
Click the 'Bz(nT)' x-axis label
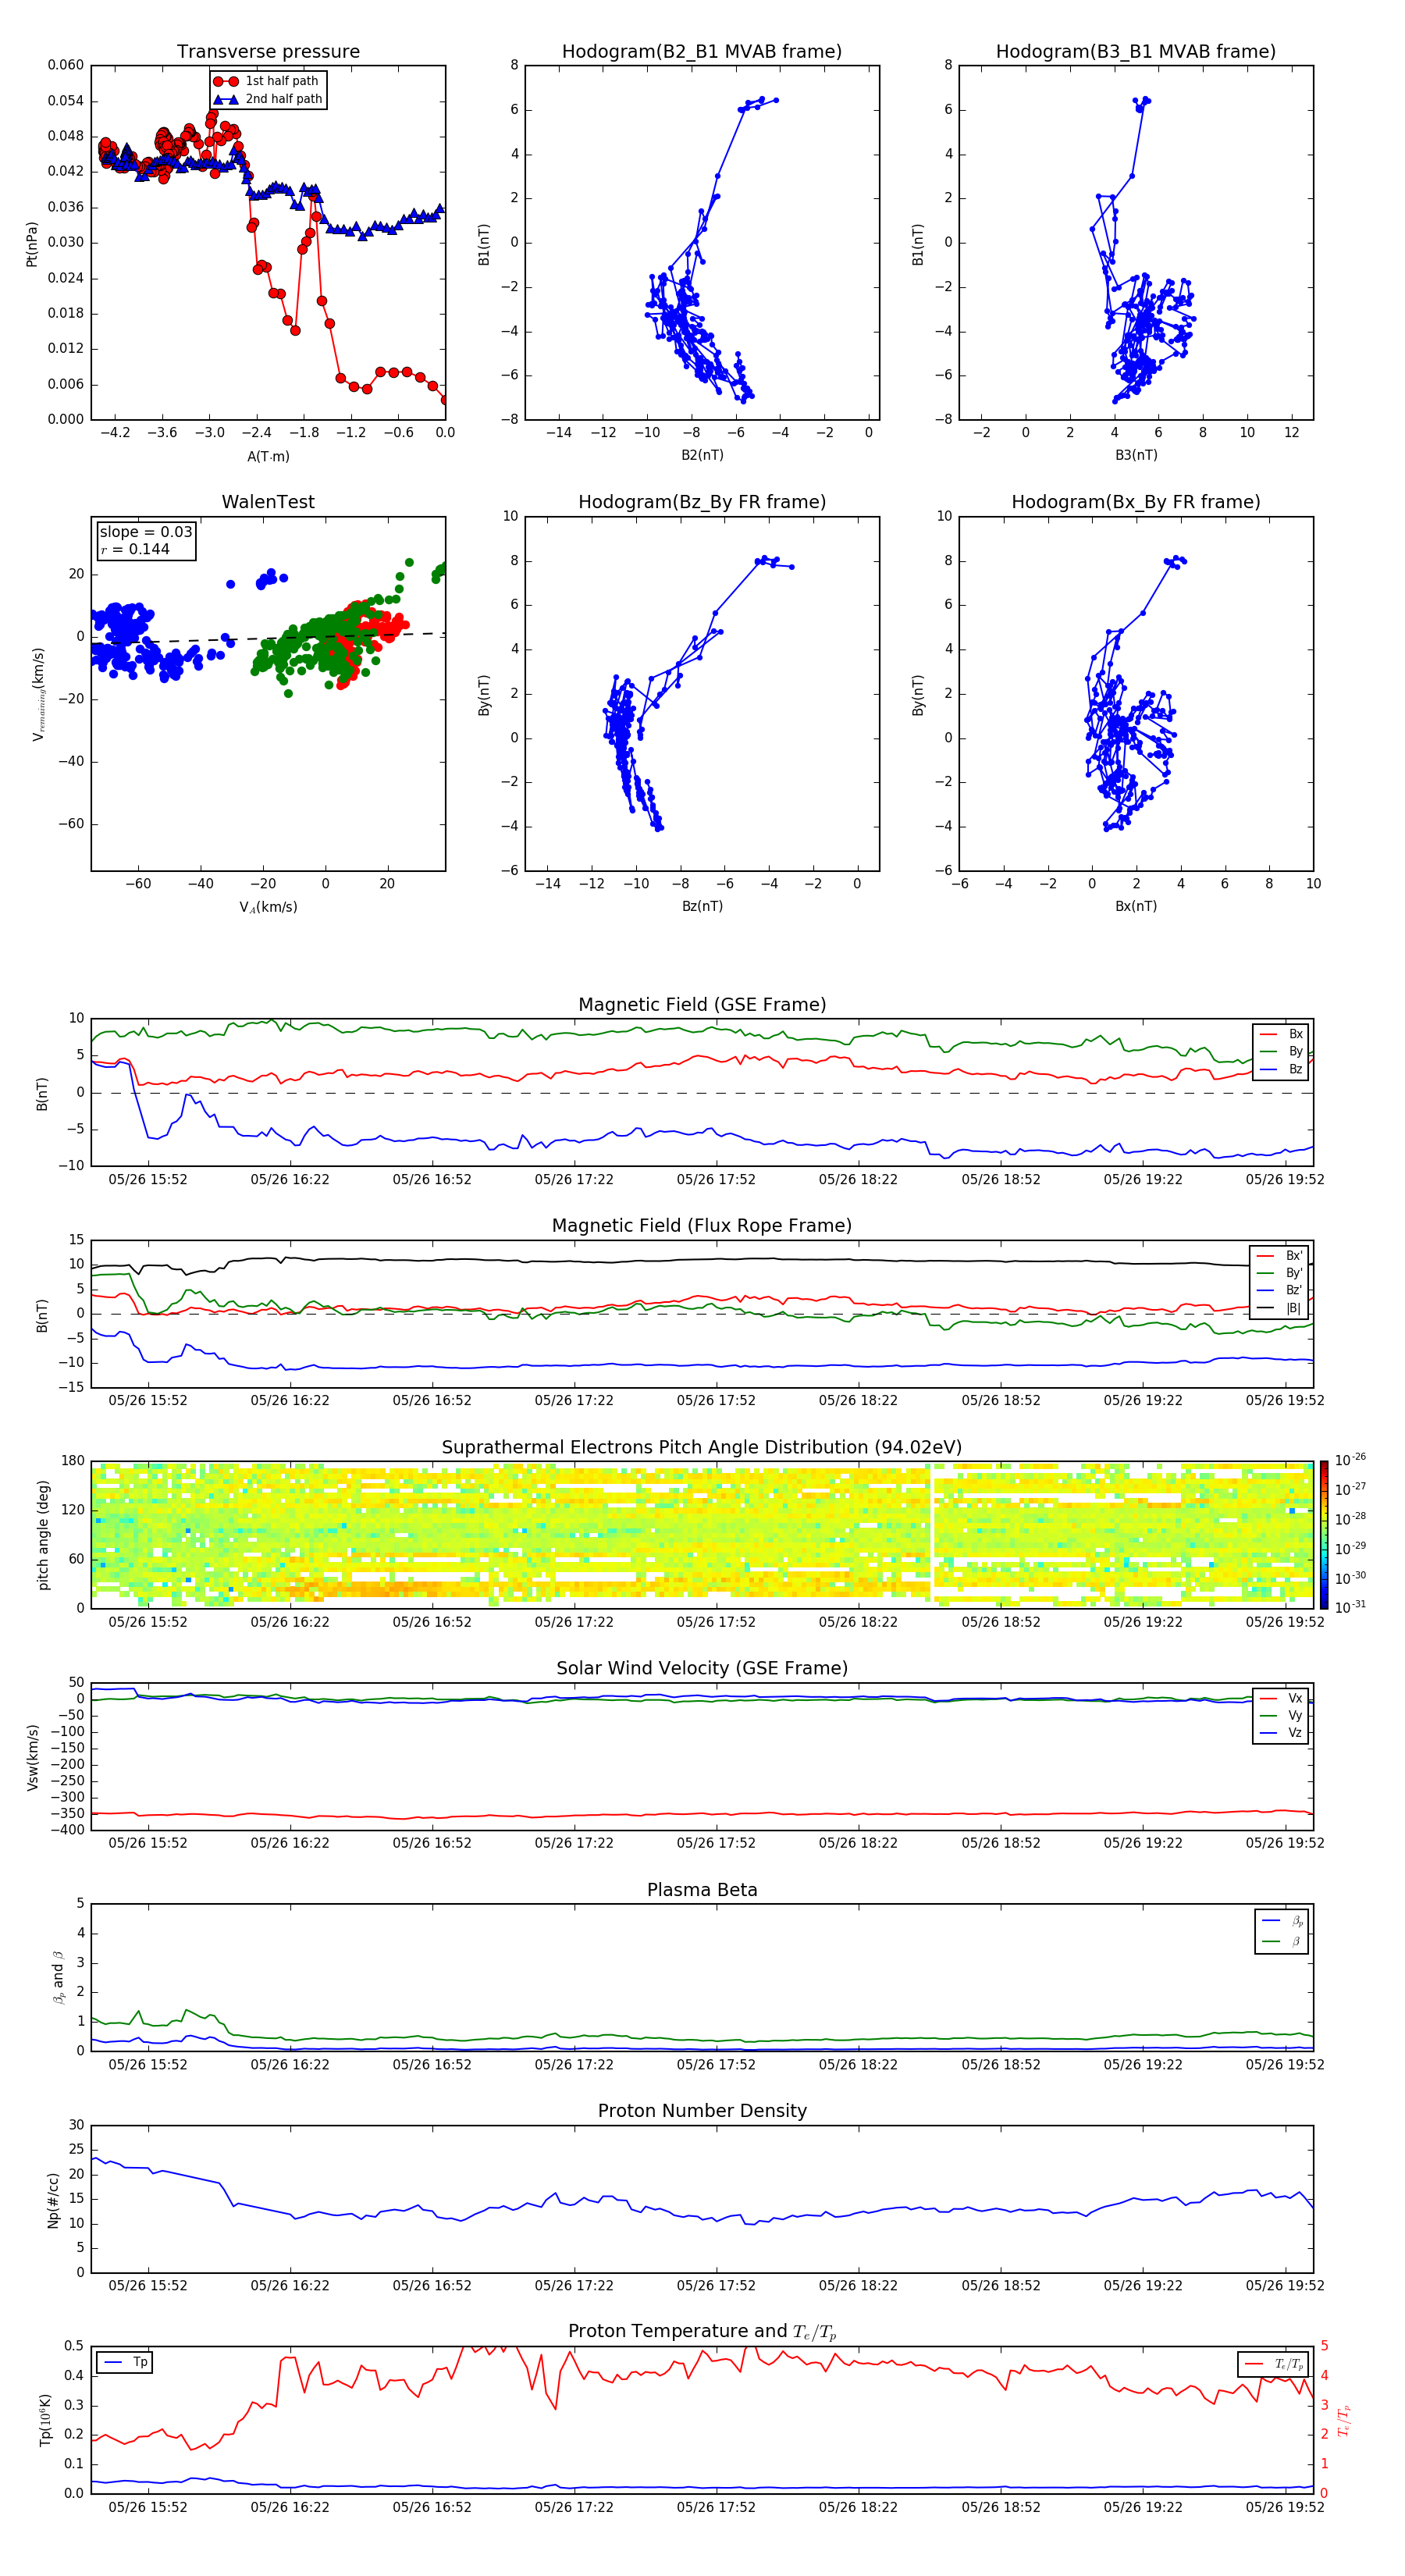pyautogui.click(x=702, y=907)
